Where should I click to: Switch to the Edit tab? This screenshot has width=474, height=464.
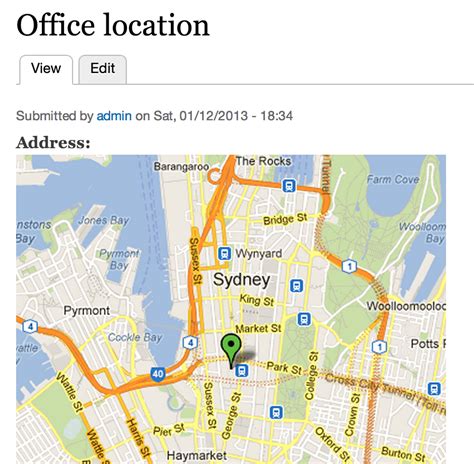coord(102,69)
